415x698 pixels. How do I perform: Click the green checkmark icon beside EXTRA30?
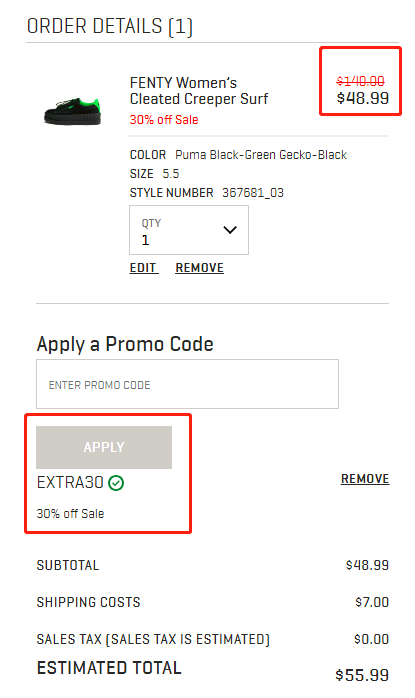tap(116, 483)
